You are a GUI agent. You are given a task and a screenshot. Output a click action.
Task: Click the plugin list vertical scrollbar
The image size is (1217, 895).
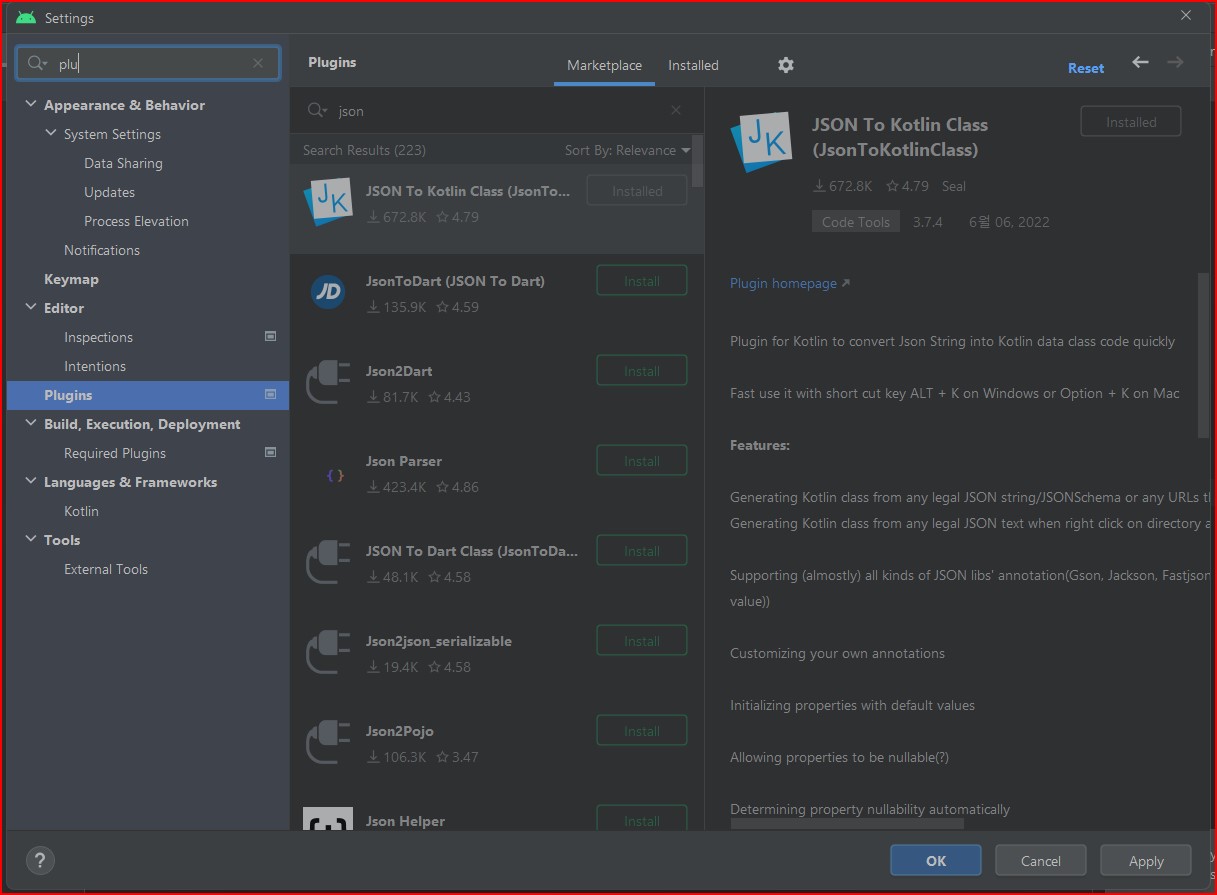coord(697,160)
